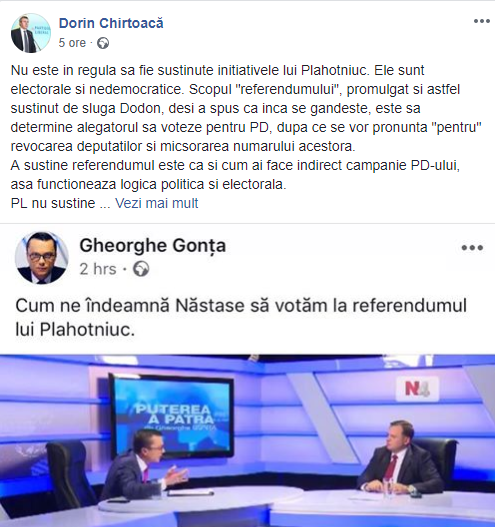The width and height of the screenshot is (495, 527).
Task: Open post options menu for Chirtoacă's post
Action: click(x=481, y=21)
